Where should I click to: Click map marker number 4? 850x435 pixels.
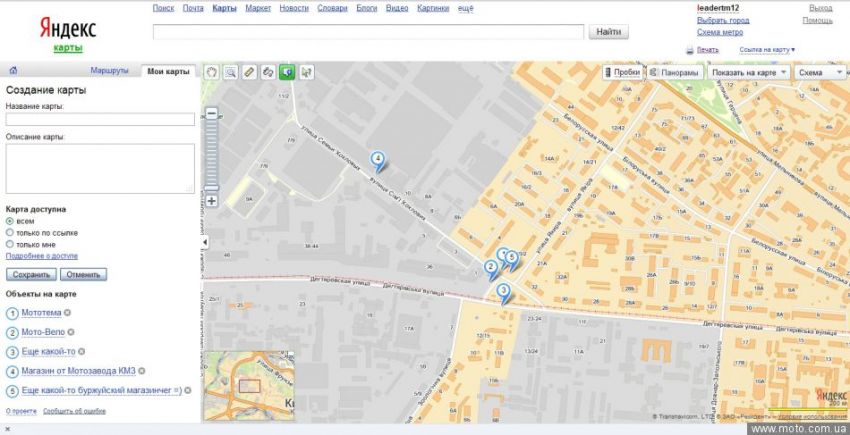pos(377,158)
